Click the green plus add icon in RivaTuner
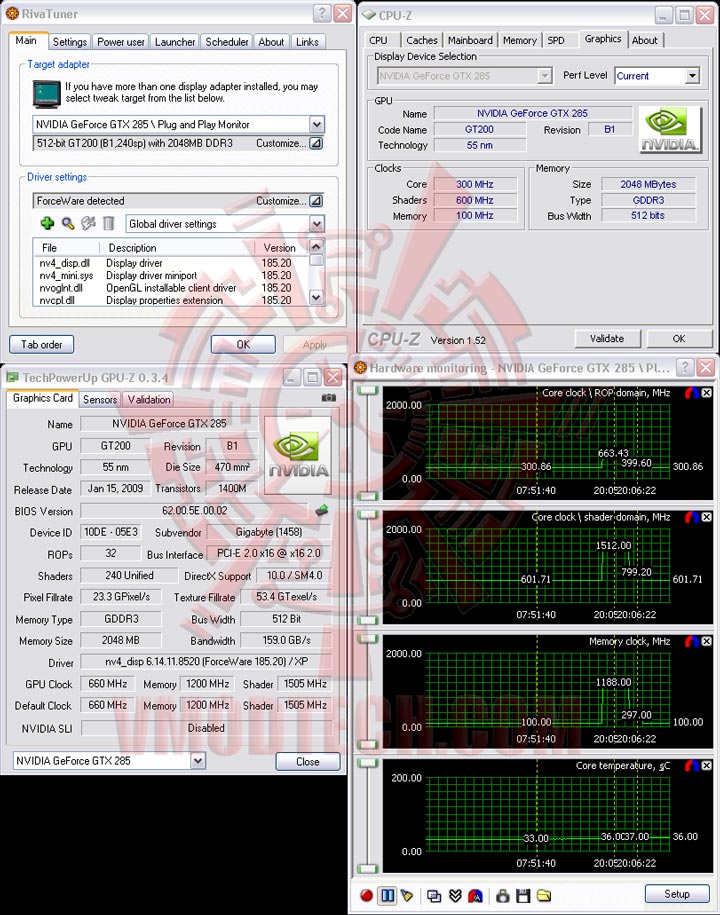The image size is (720, 915). coord(47,223)
